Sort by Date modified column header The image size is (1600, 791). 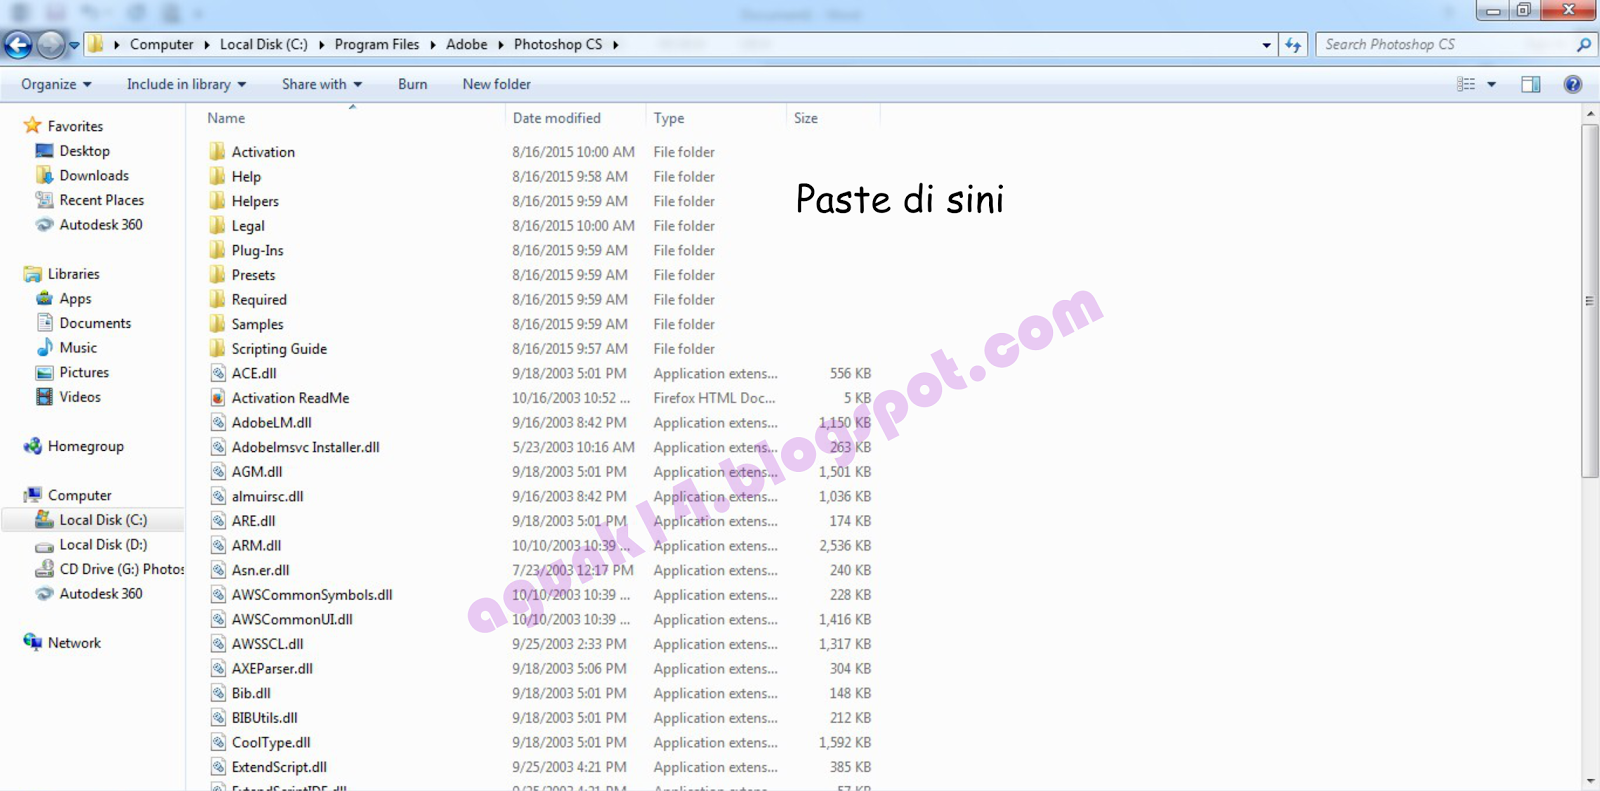point(557,118)
